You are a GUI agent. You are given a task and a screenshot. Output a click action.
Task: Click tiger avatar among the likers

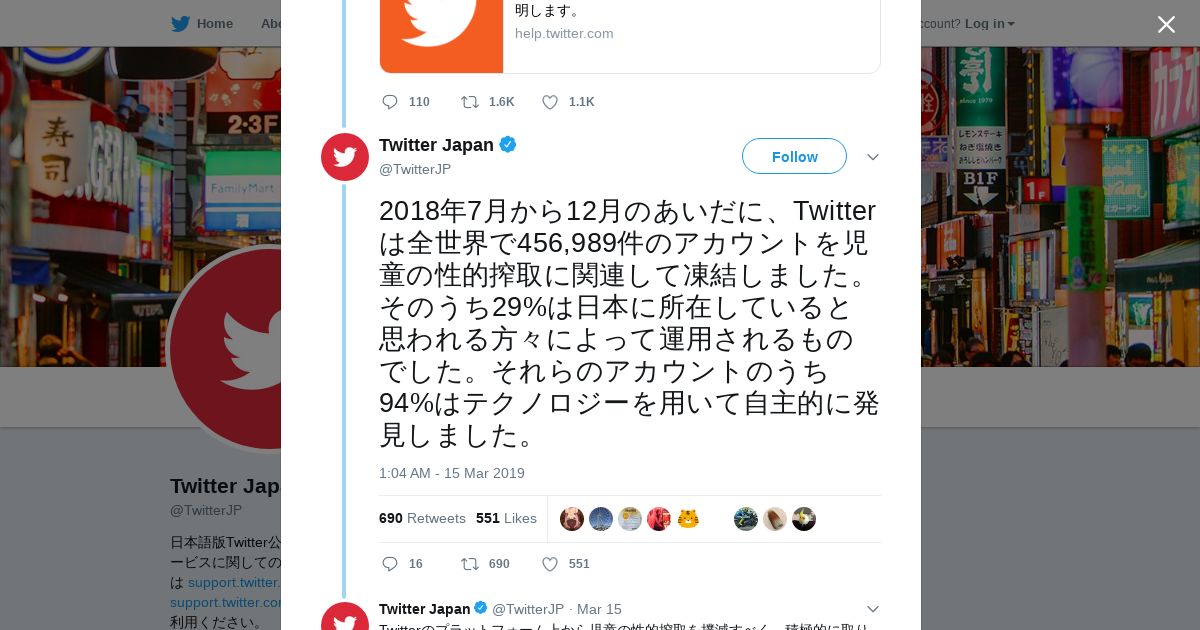(688, 519)
